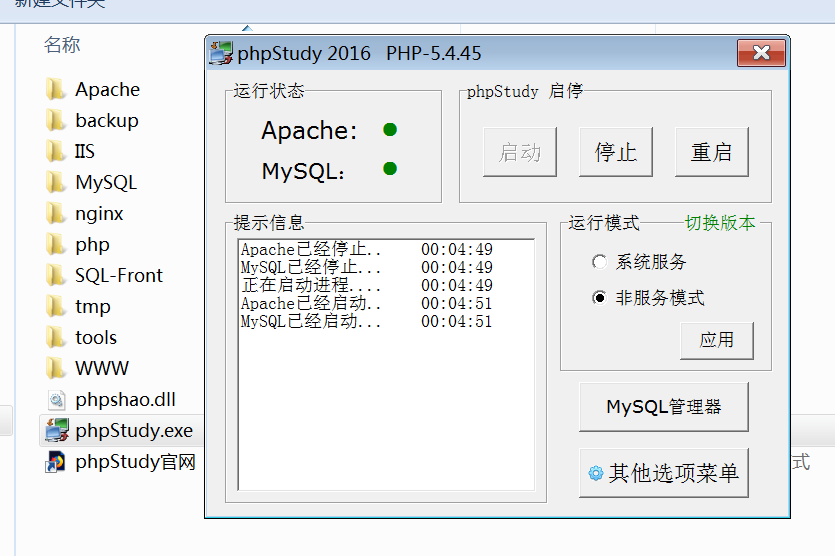Click log line Apache已经停止 00:04:49
Viewport: 835px width, 556px height.
[x=366, y=249]
